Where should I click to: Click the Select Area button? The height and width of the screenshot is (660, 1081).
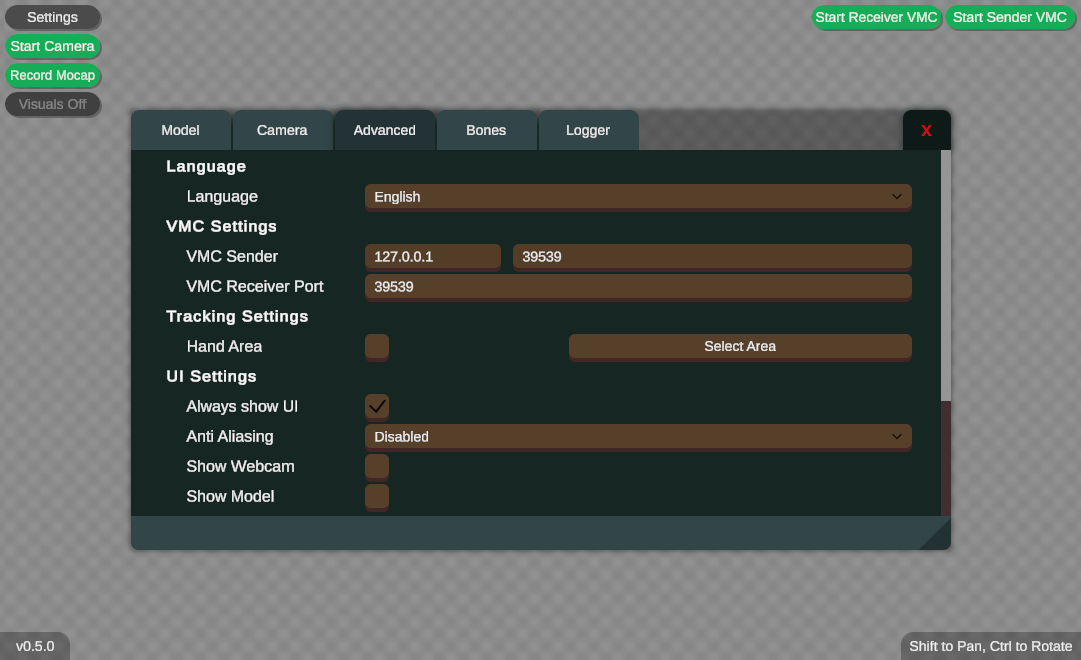[x=740, y=346]
